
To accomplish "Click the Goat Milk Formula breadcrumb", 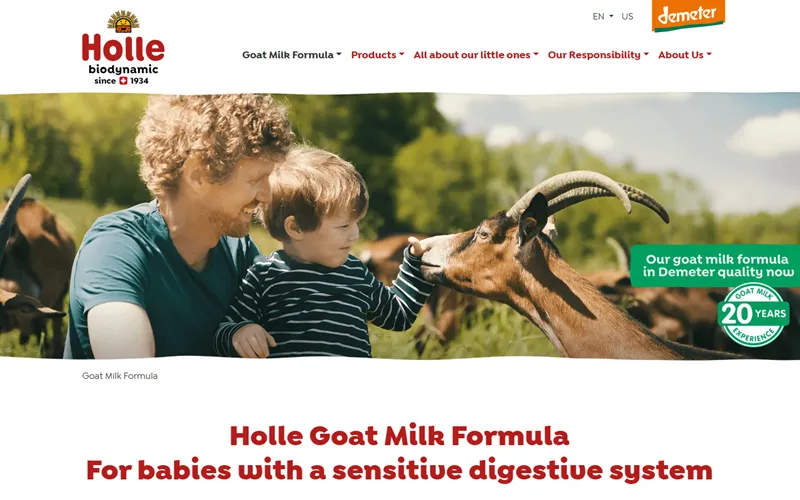I will coord(120,376).
